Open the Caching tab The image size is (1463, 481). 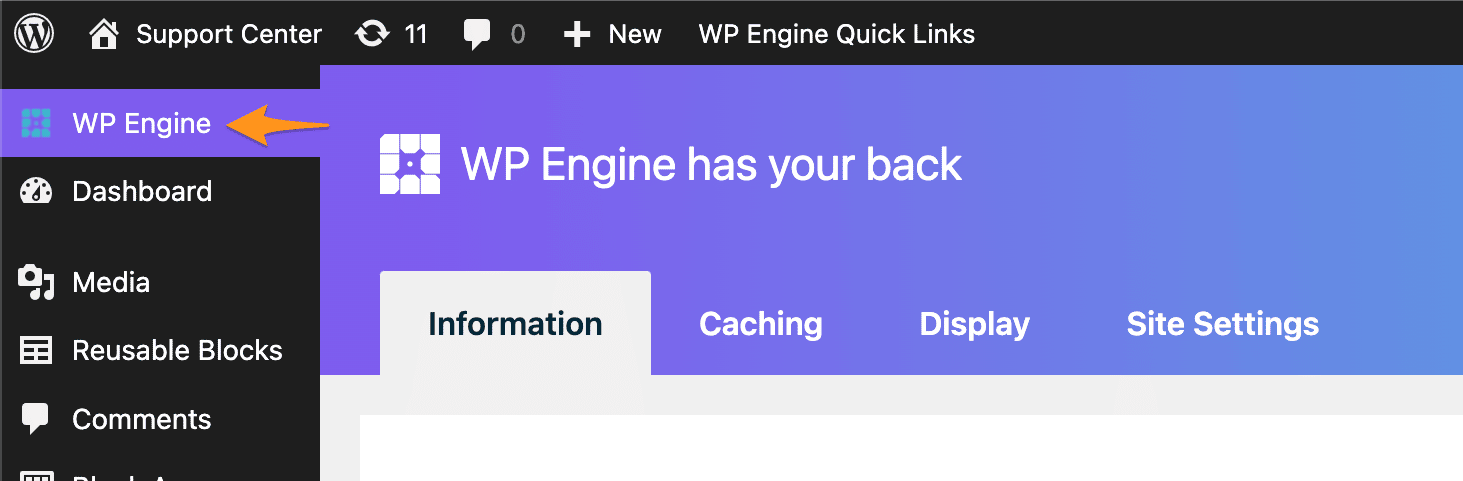coord(761,324)
